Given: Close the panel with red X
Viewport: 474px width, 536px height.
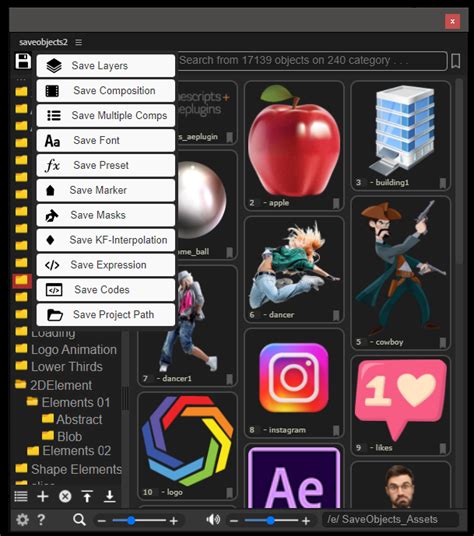Looking at the screenshot, I should click(x=452, y=21).
